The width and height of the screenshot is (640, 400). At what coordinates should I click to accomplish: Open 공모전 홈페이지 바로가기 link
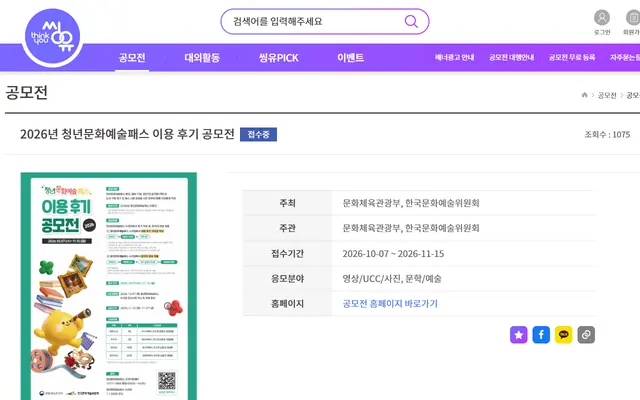pyautogui.click(x=390, y=304)
